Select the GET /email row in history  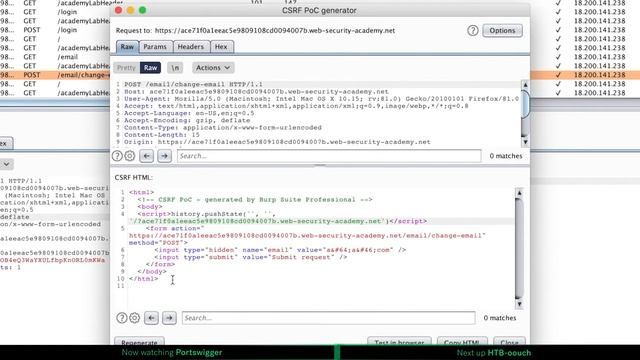point(55,57)
